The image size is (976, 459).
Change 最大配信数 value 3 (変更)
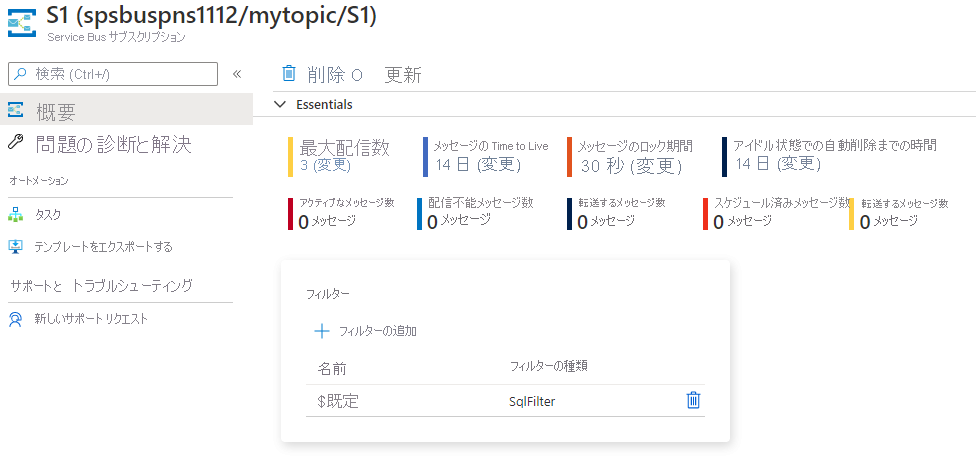[x=326, y=166]
